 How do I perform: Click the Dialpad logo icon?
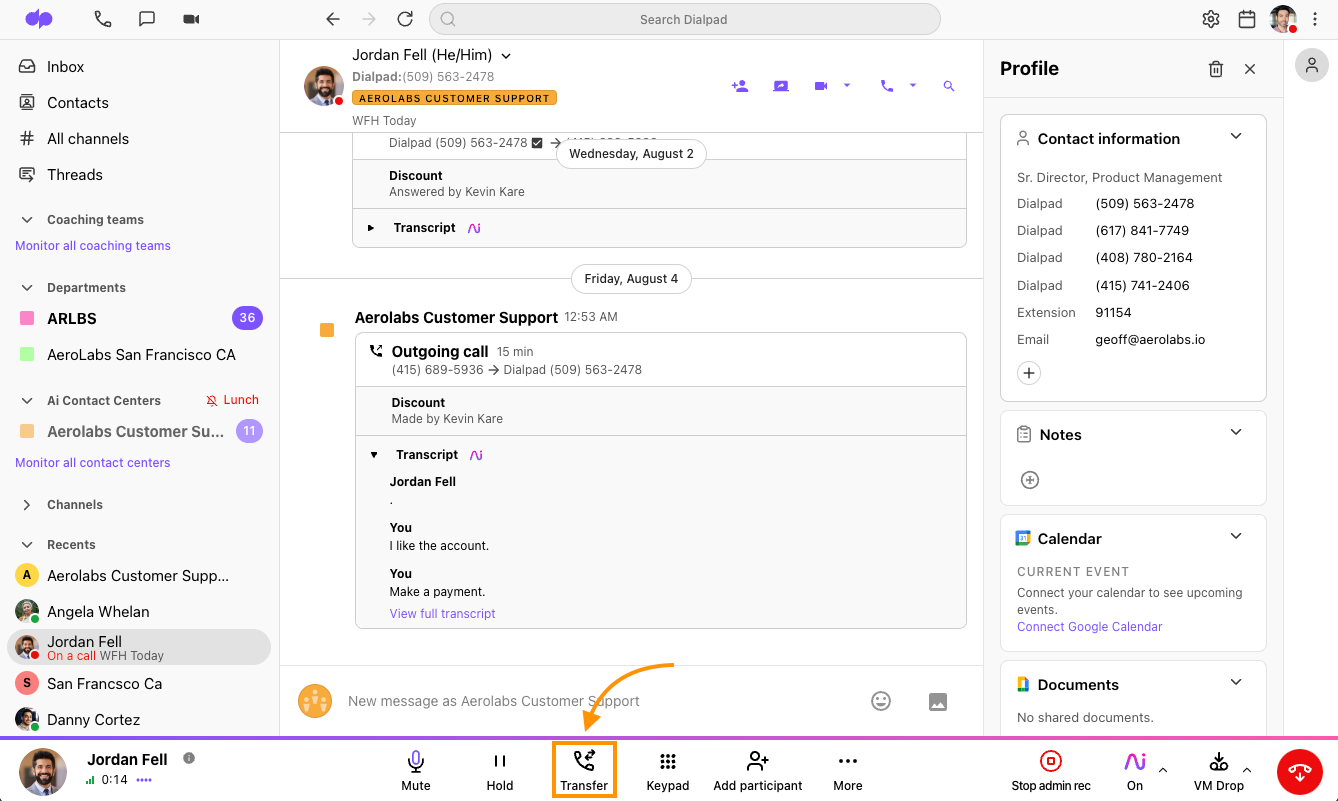point(39,19)
